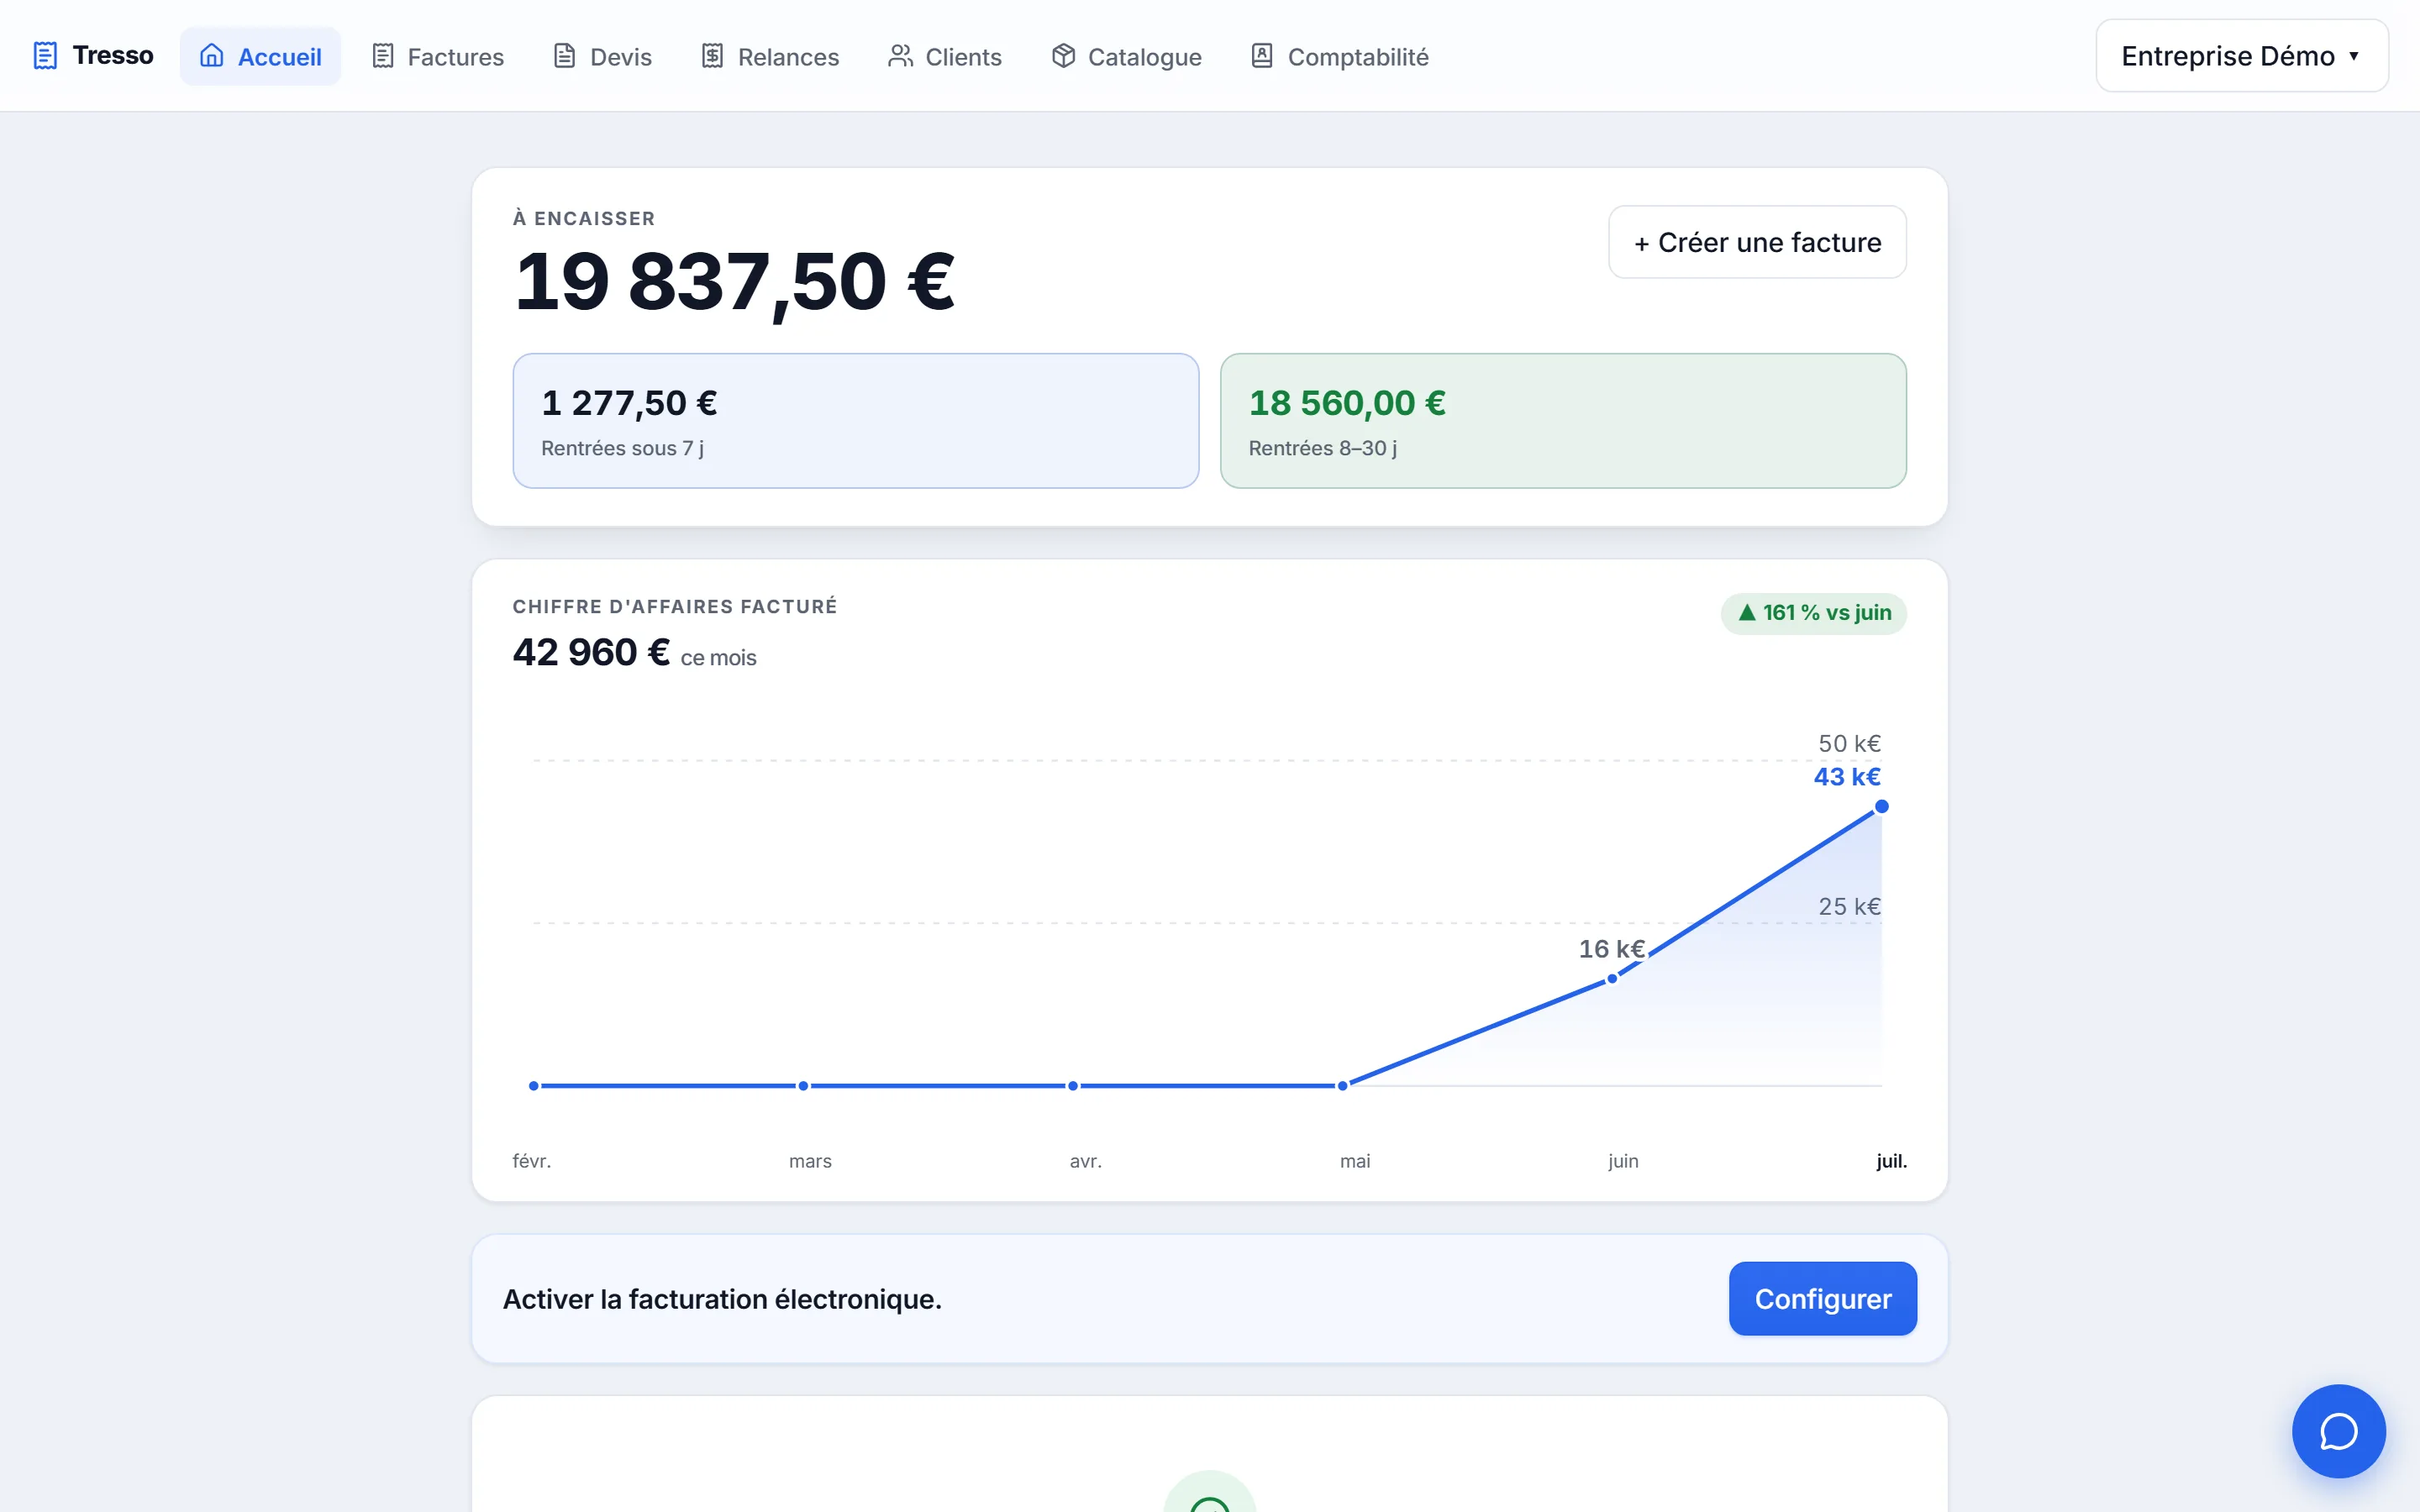Open the Rentrées 8–30 j card
Viewport: 2420px width, 1512px height.
coord(1562,421)
